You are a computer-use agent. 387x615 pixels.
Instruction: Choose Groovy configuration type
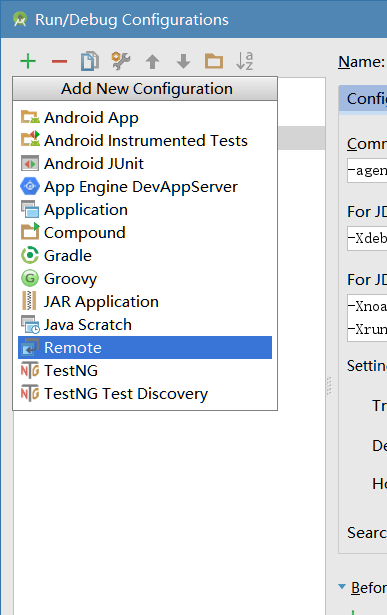coord(145,278)
